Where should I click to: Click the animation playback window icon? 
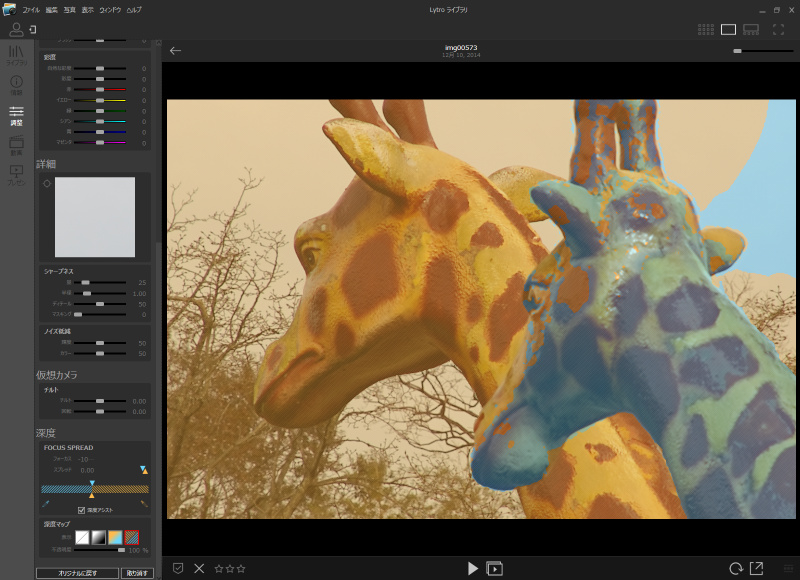pyautogui.click(x=494, y=568)
